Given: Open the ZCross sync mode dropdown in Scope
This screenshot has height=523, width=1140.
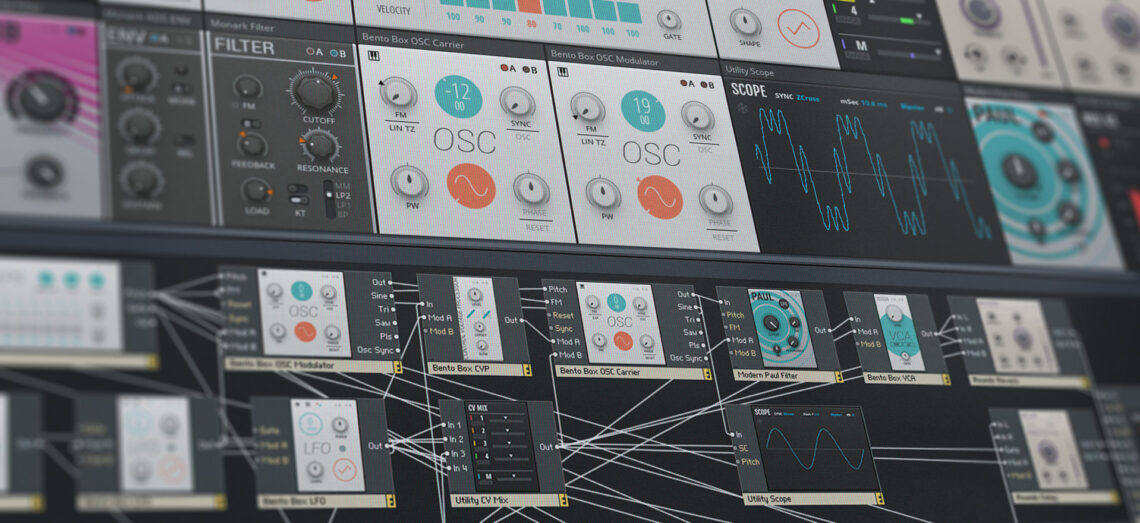Looking at the screenshot, I should coord(807,98).
